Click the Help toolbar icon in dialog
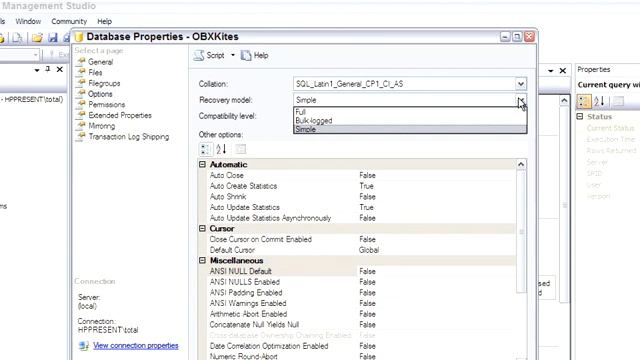640x360 pixels. [x=246, y=56]
